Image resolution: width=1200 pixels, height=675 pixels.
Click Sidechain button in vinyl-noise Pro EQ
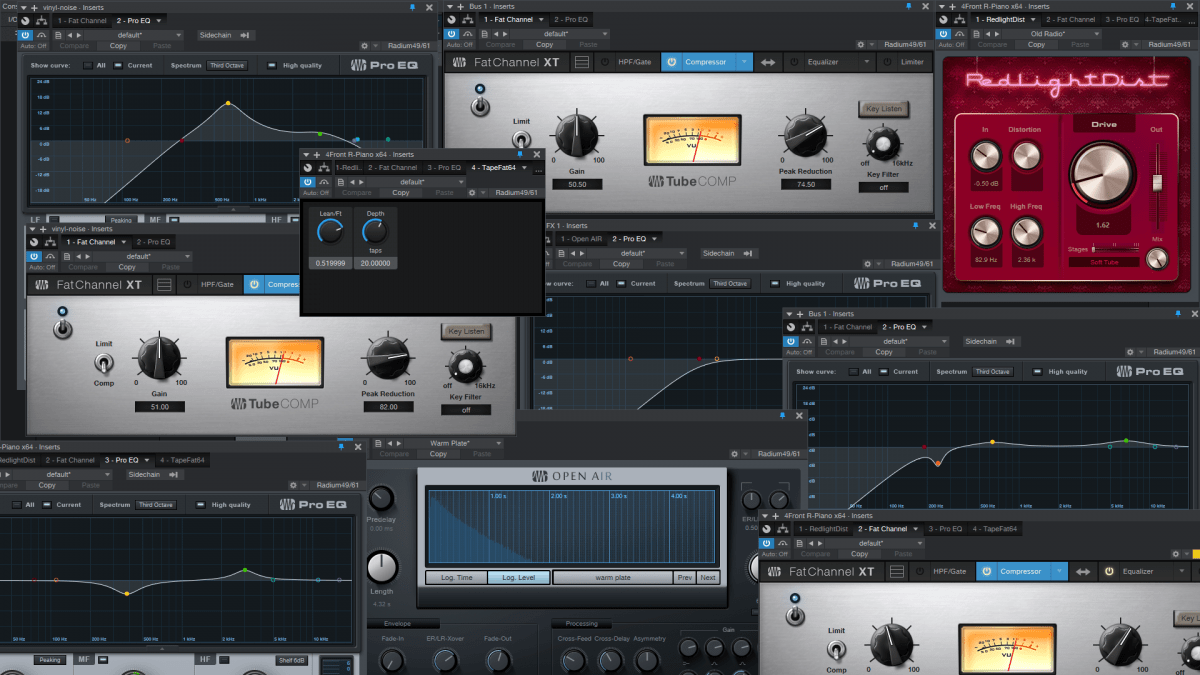[x=225, y=35]
